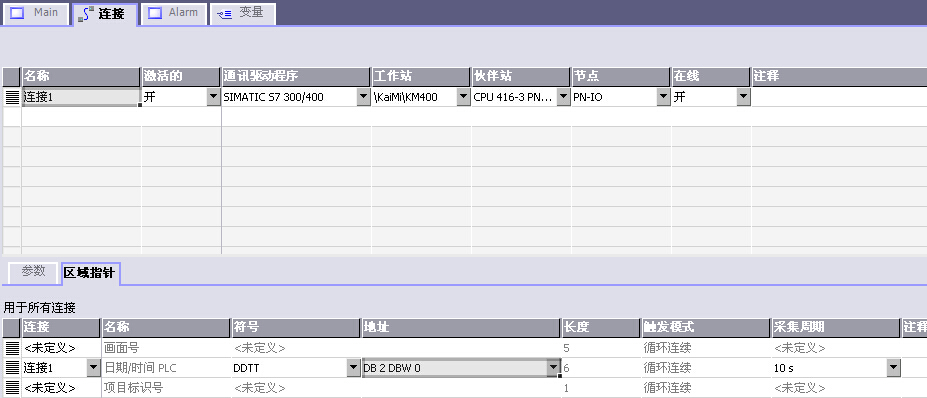Click the 项目标识号 name cell

(166, 388)
